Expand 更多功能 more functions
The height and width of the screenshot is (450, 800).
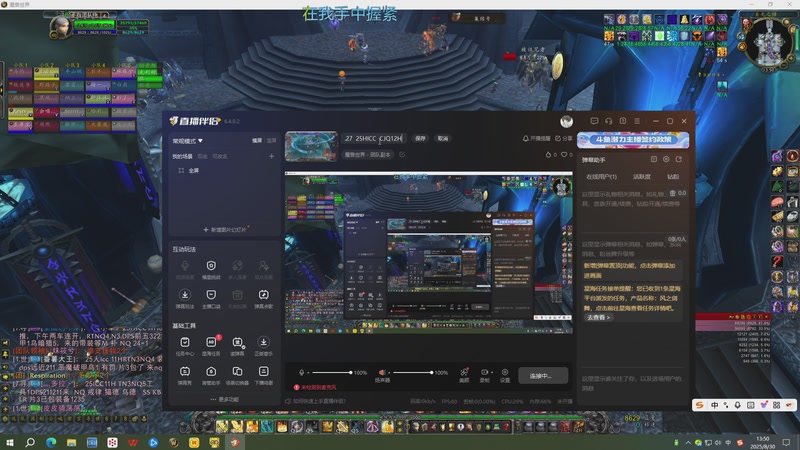click(224, 399)
